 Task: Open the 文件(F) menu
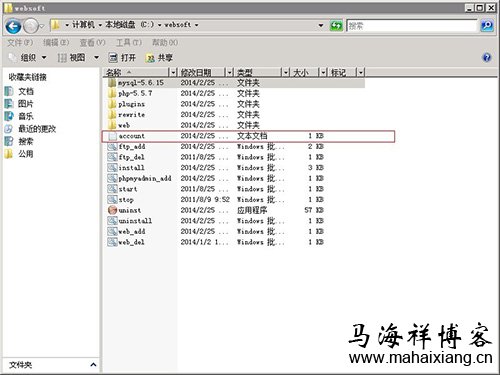[20, 43]
